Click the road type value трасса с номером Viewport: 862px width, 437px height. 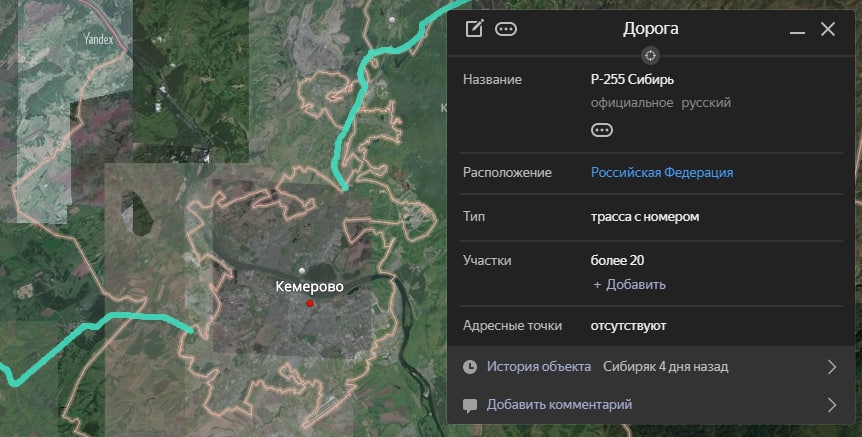(645, 217)
